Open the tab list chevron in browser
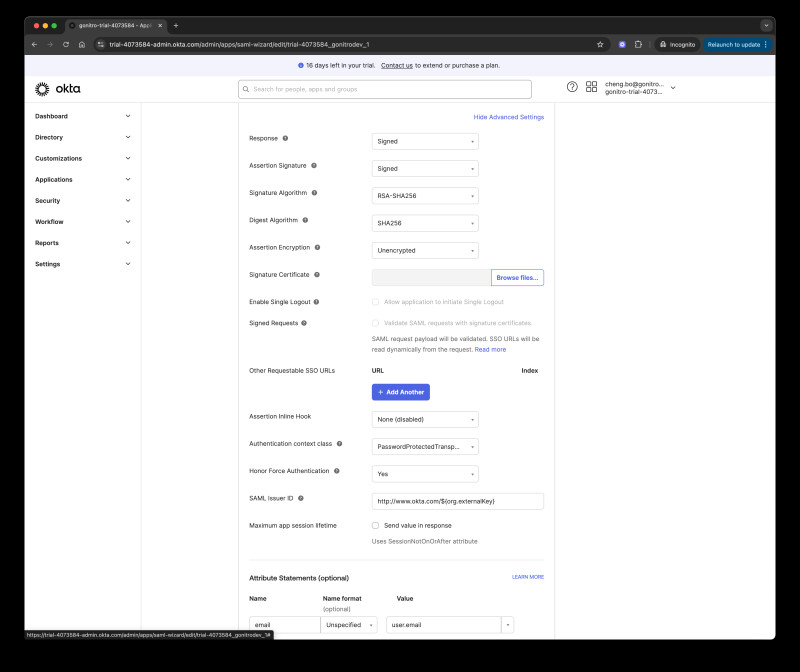This screenshot has width=800, height=672. coord(766,26)
